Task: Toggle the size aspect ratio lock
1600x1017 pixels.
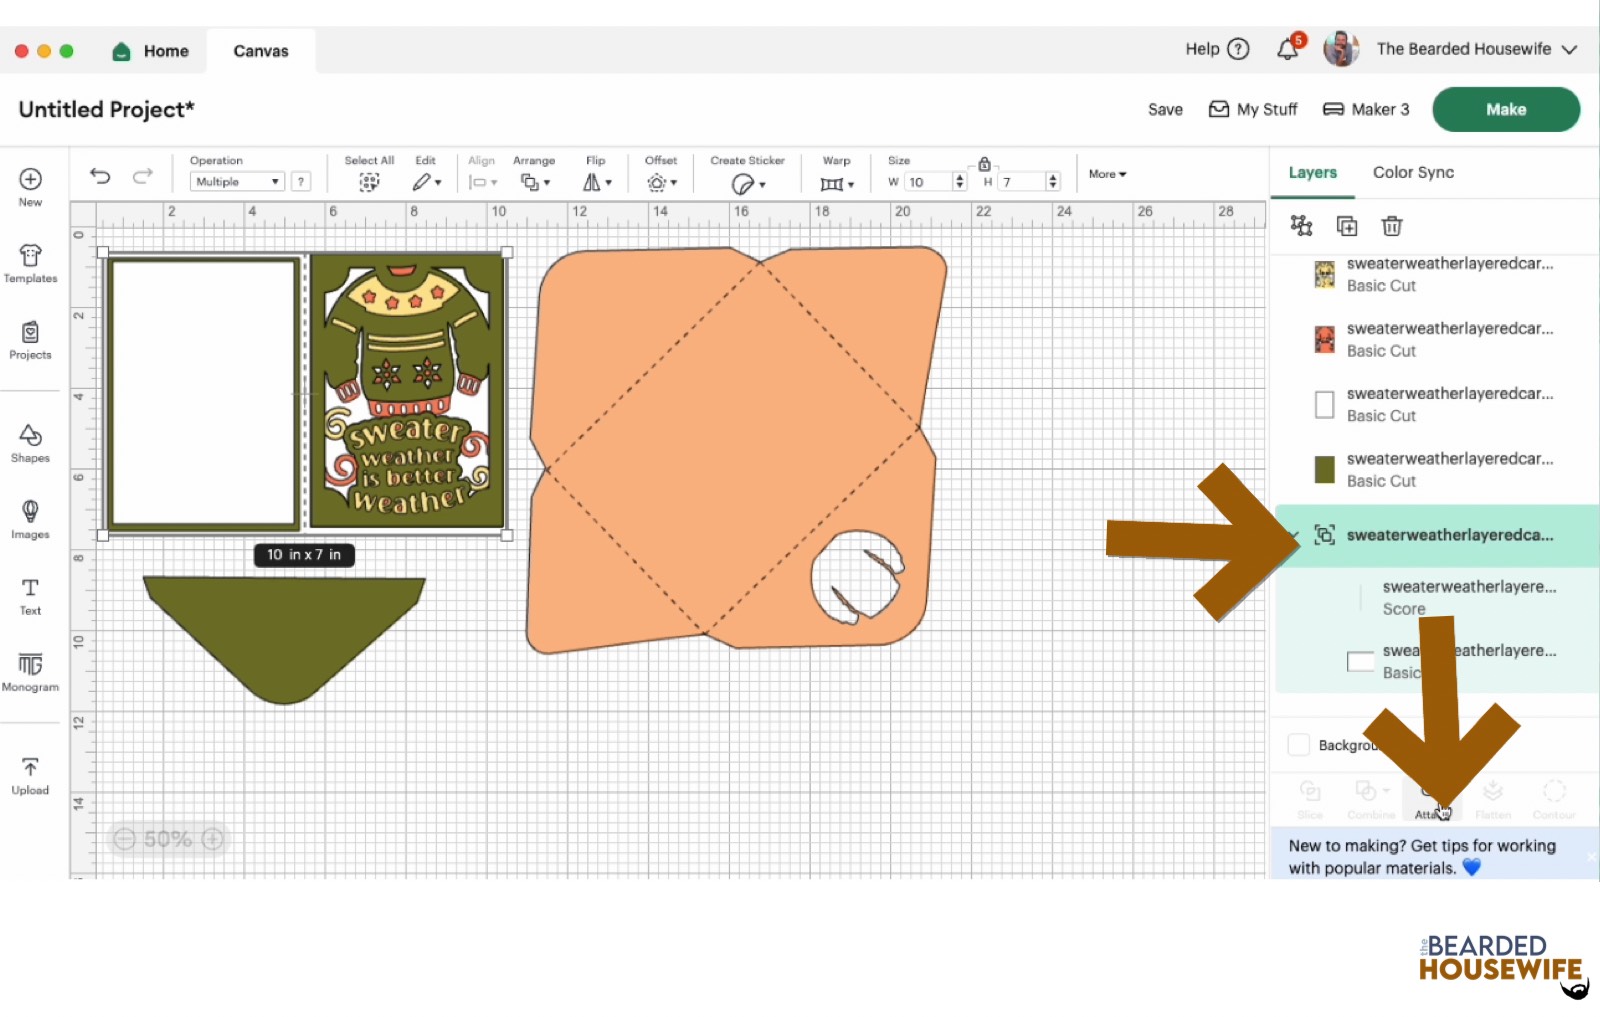Action: pos(984,164)
